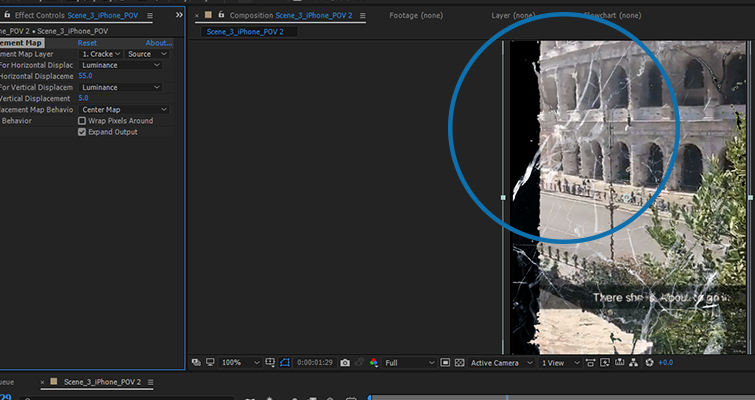Click the Reset Exposure icon
This screenshot has height=400, width=755.
tap(649, 362)
